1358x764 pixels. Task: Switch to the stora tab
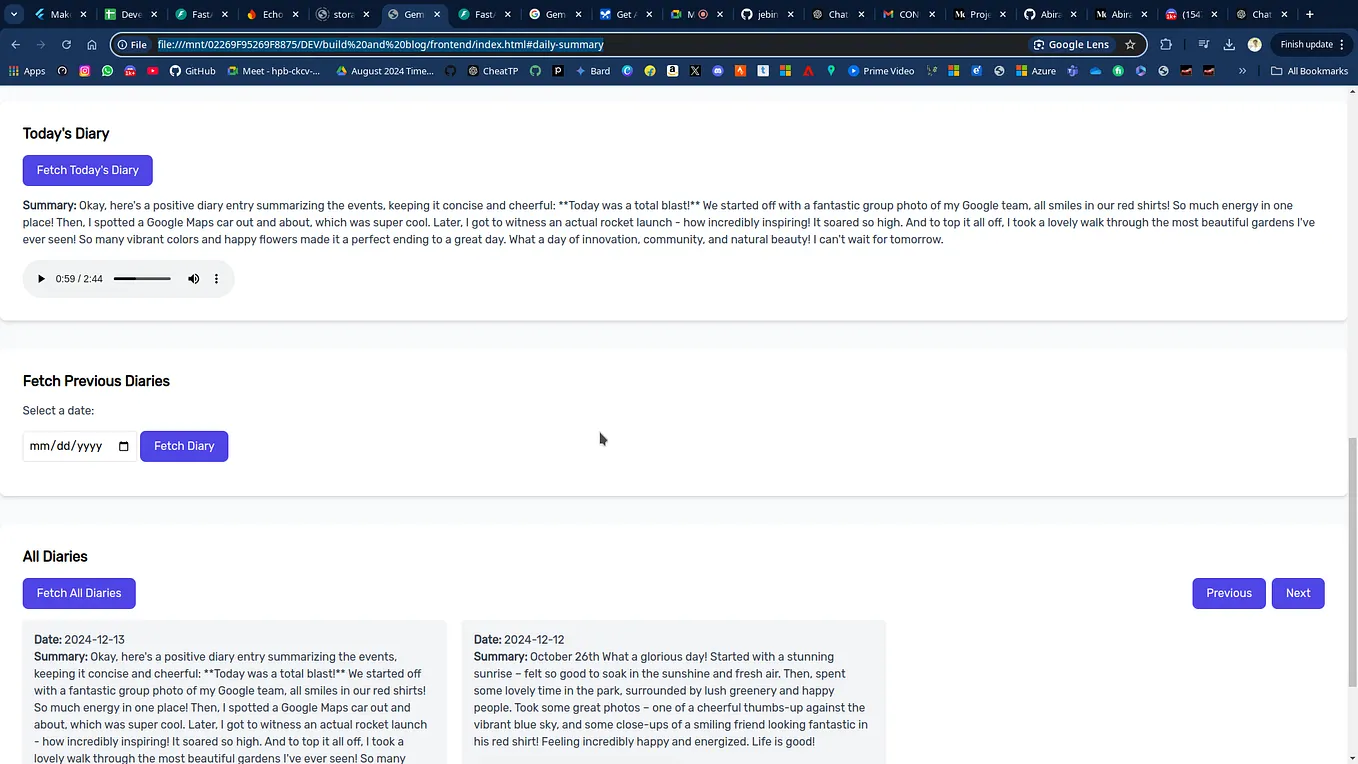click(x=343, y=15)
